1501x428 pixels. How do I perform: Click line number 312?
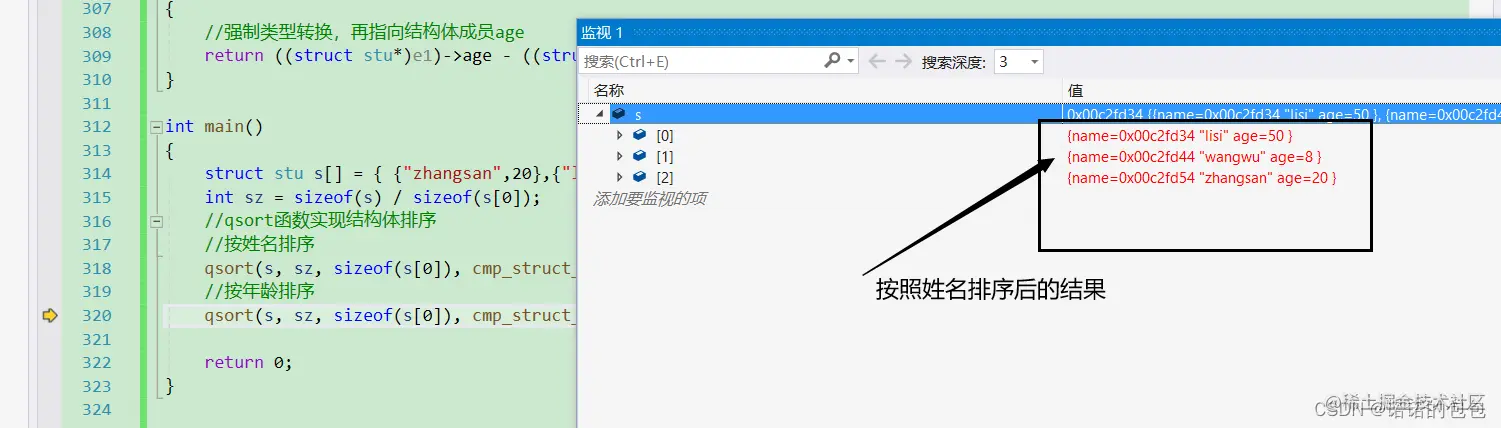coord(96,126)
